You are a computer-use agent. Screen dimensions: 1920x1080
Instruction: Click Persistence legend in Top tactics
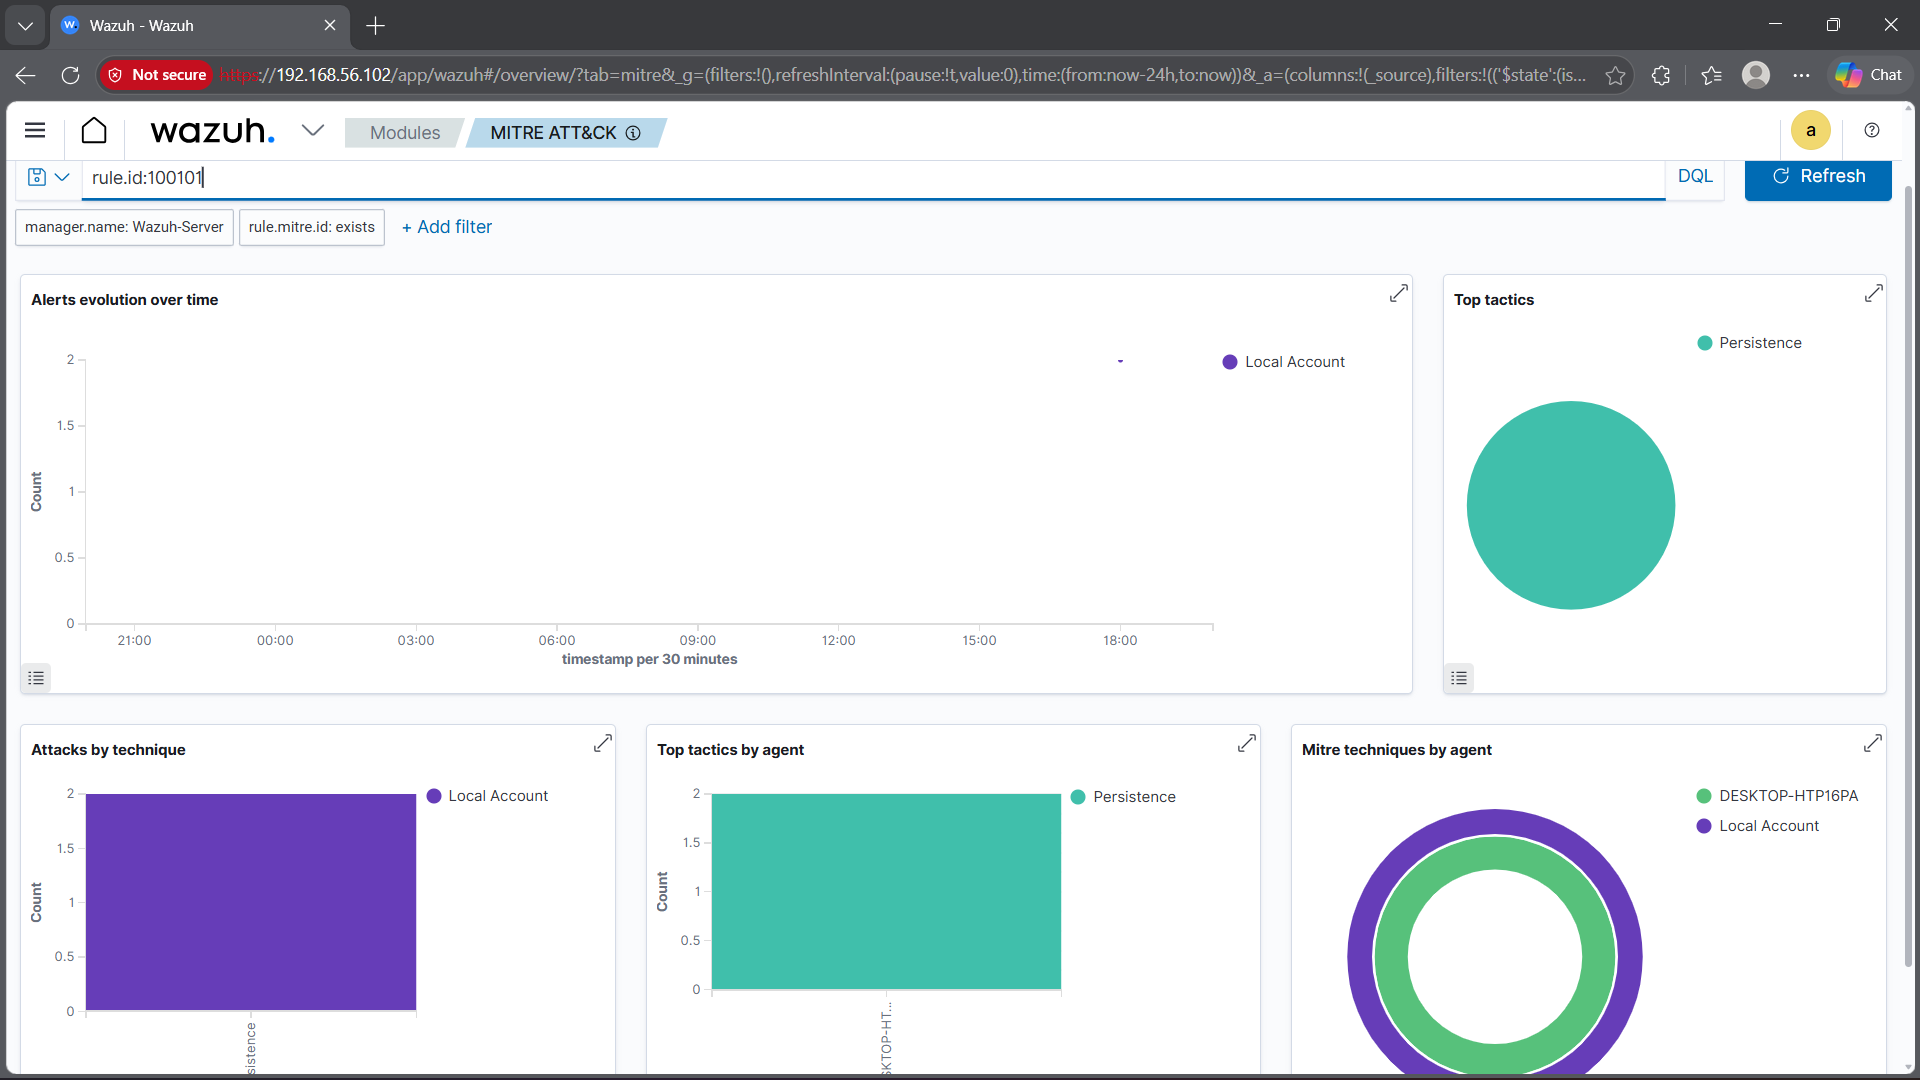click(x=1750, y=343)
